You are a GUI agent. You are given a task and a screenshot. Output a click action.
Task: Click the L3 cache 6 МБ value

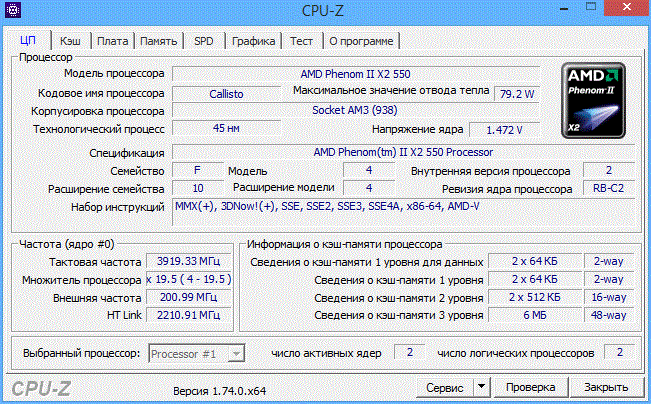click(535, 315)
